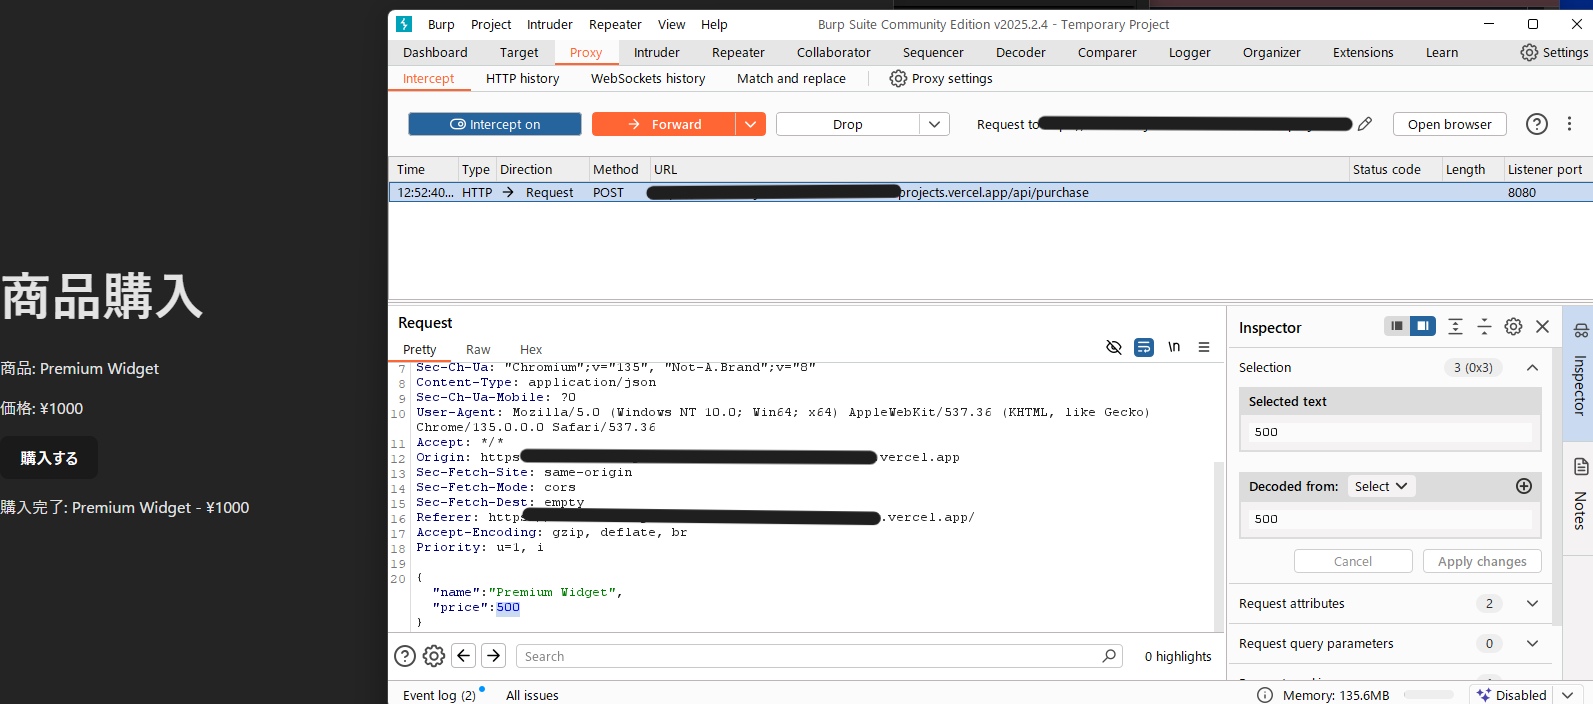Image resolution: width=1593 pixels, height=704 pixels.
Task: Switch to the Target tab
Action: [519, 52]
